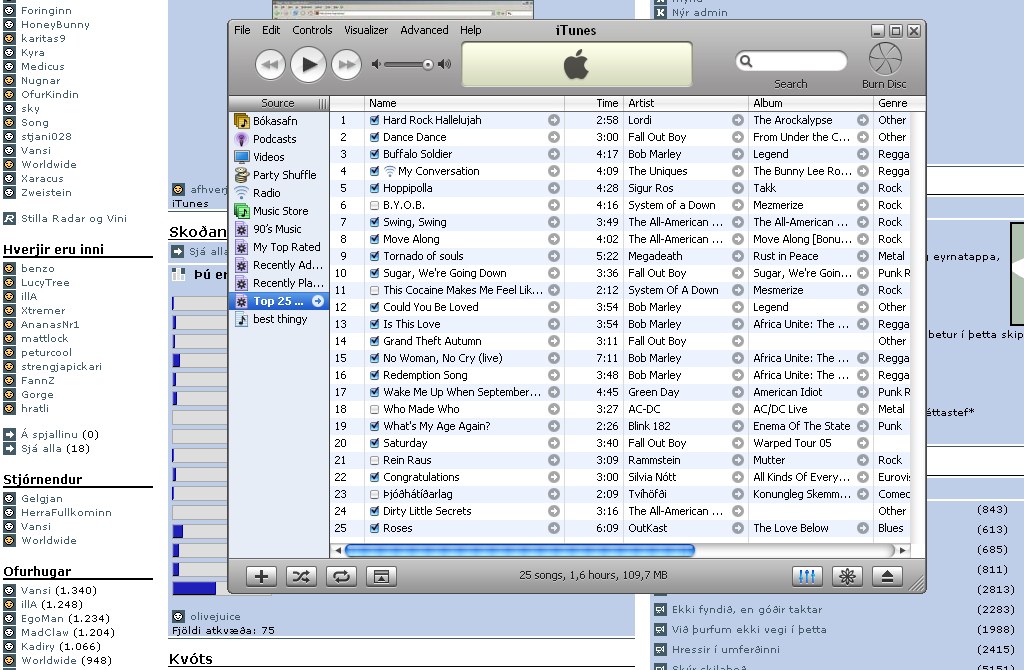This screenshot has width=1024, height=670.
Task: Open the equalizer window button
Action: click(x=807, y=576)
